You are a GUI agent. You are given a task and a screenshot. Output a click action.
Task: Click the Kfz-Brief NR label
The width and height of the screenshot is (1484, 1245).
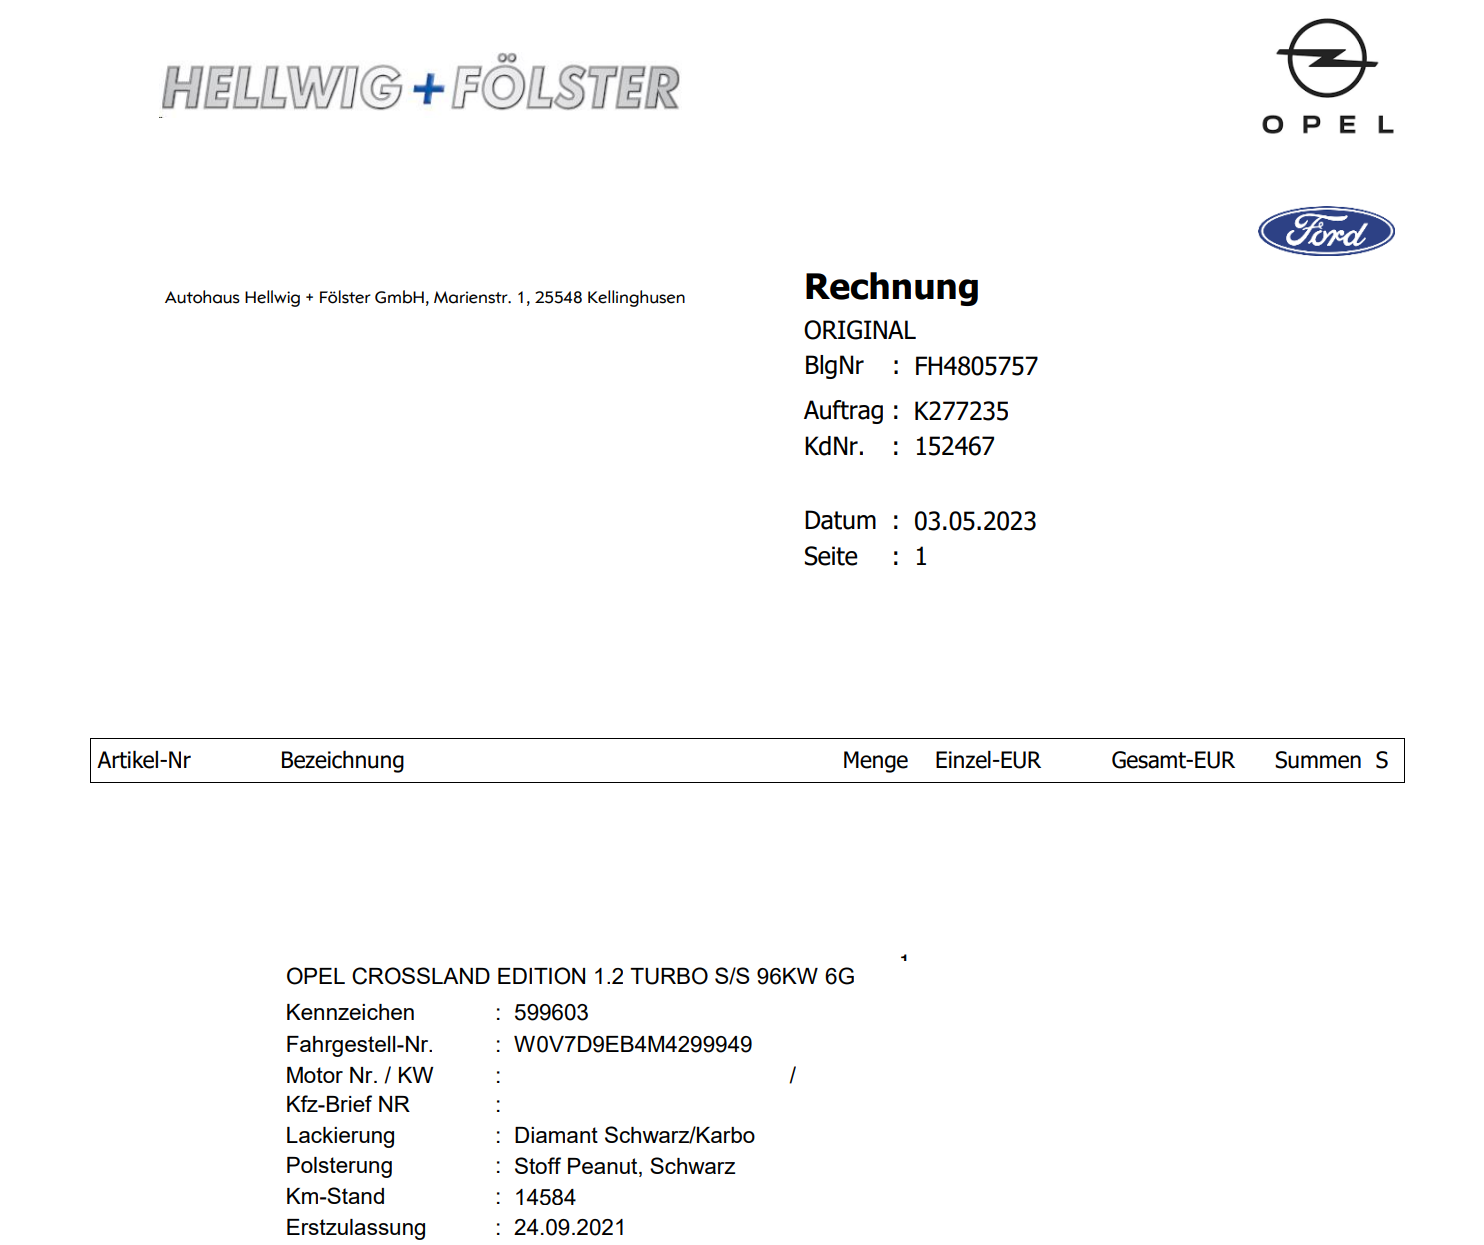coord(347,1104)
